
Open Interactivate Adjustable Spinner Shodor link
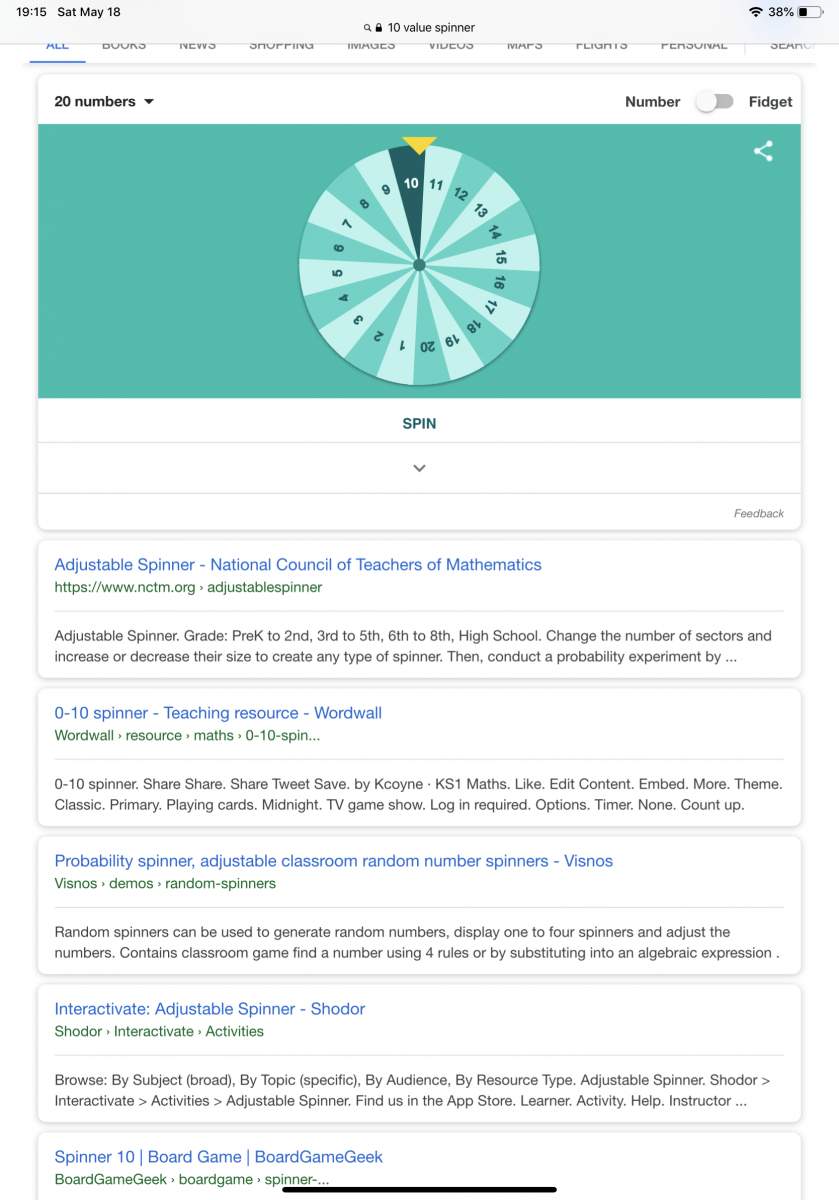tap(209, 1009)
